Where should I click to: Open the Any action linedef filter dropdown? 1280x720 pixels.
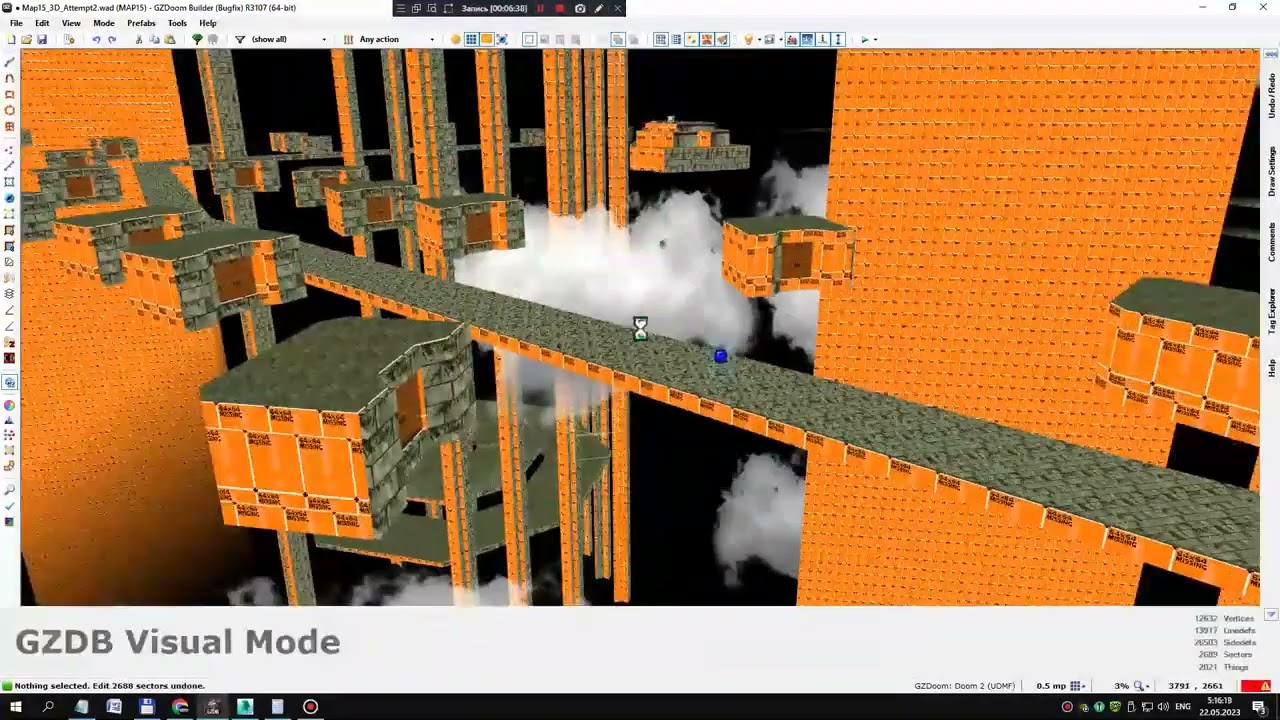point(432,39)
